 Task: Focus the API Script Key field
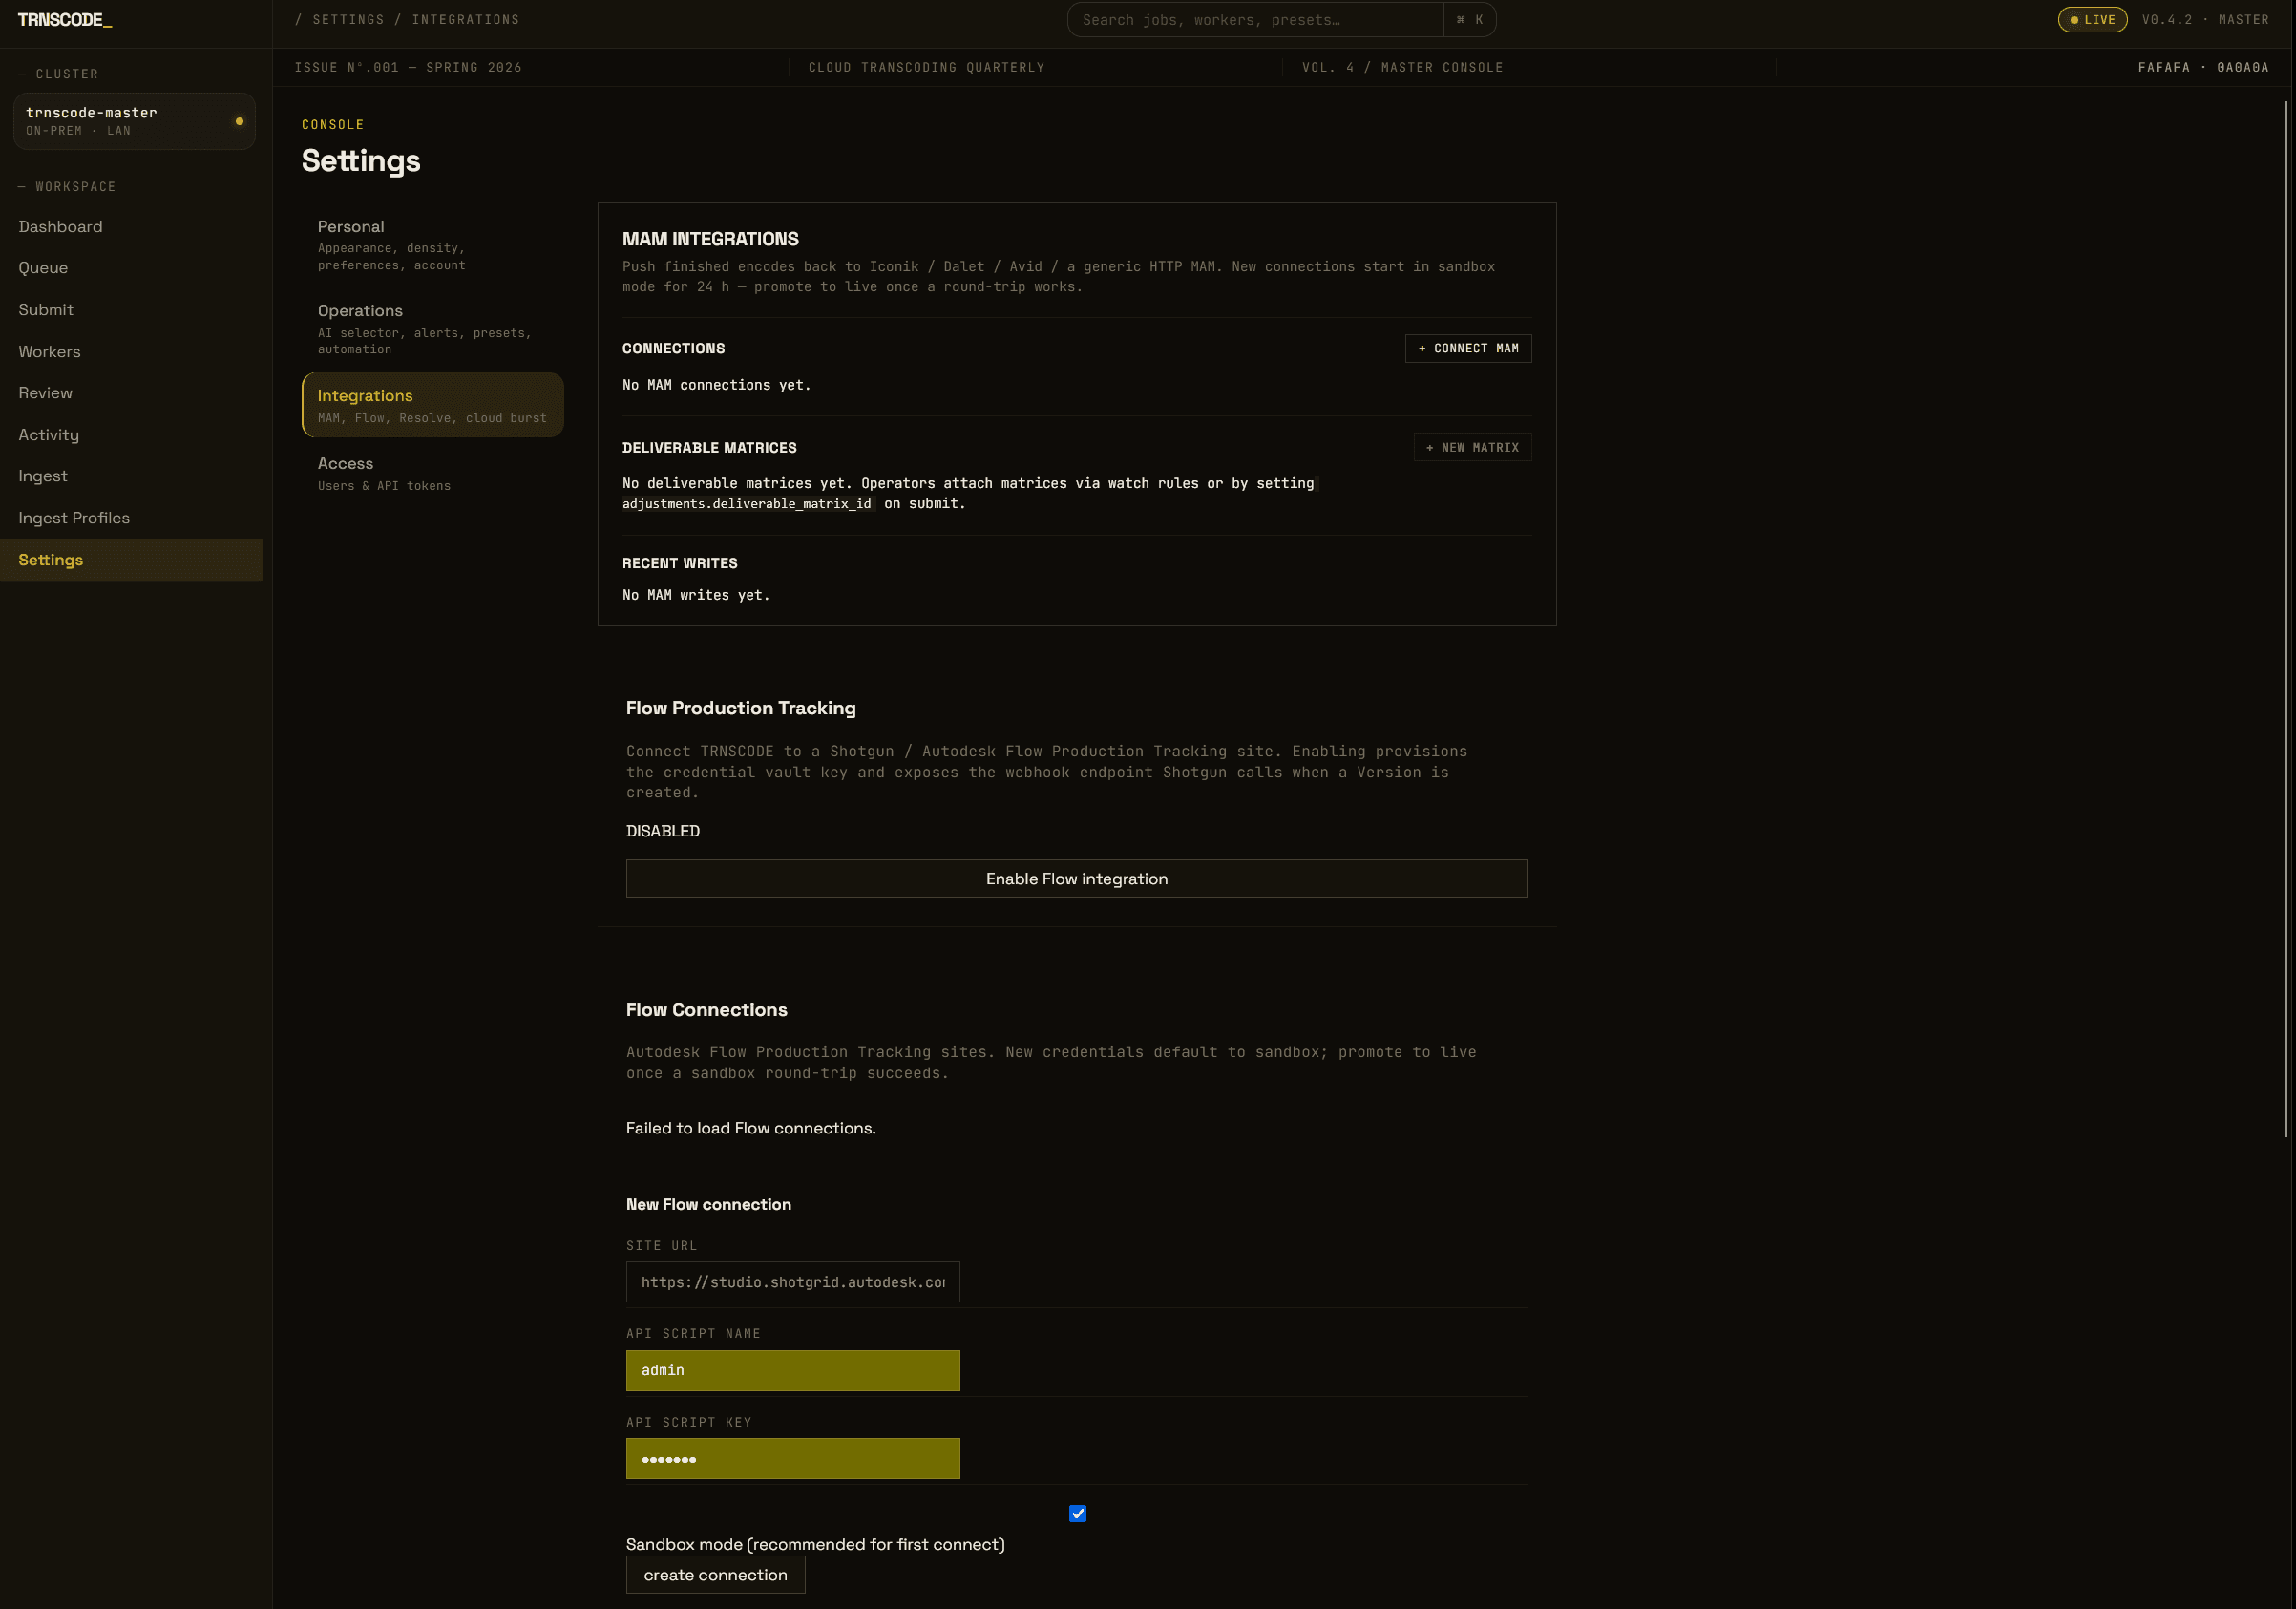[x=792, y=1458]
